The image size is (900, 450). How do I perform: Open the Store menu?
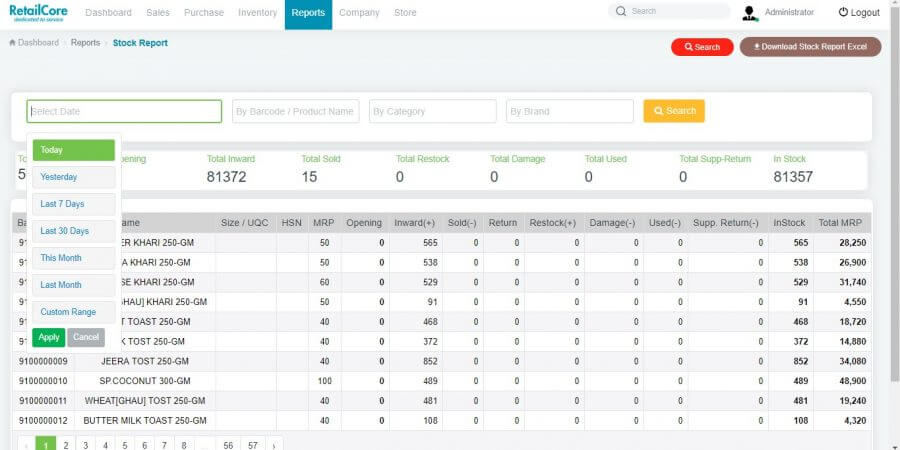pyautogui.click(x=405, y=13)
